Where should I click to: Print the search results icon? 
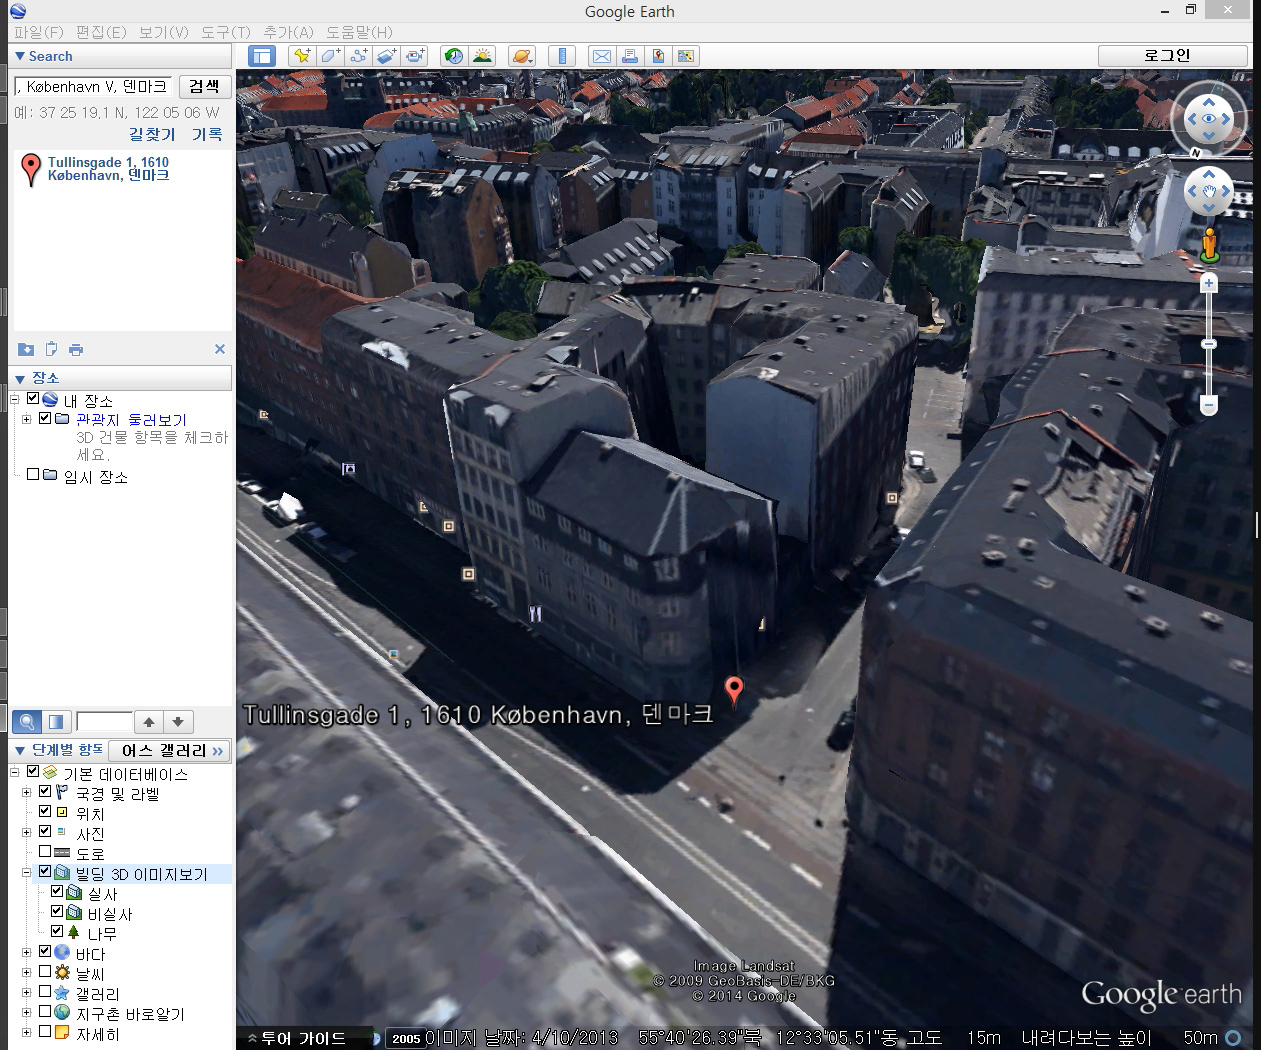click(76, 349)
